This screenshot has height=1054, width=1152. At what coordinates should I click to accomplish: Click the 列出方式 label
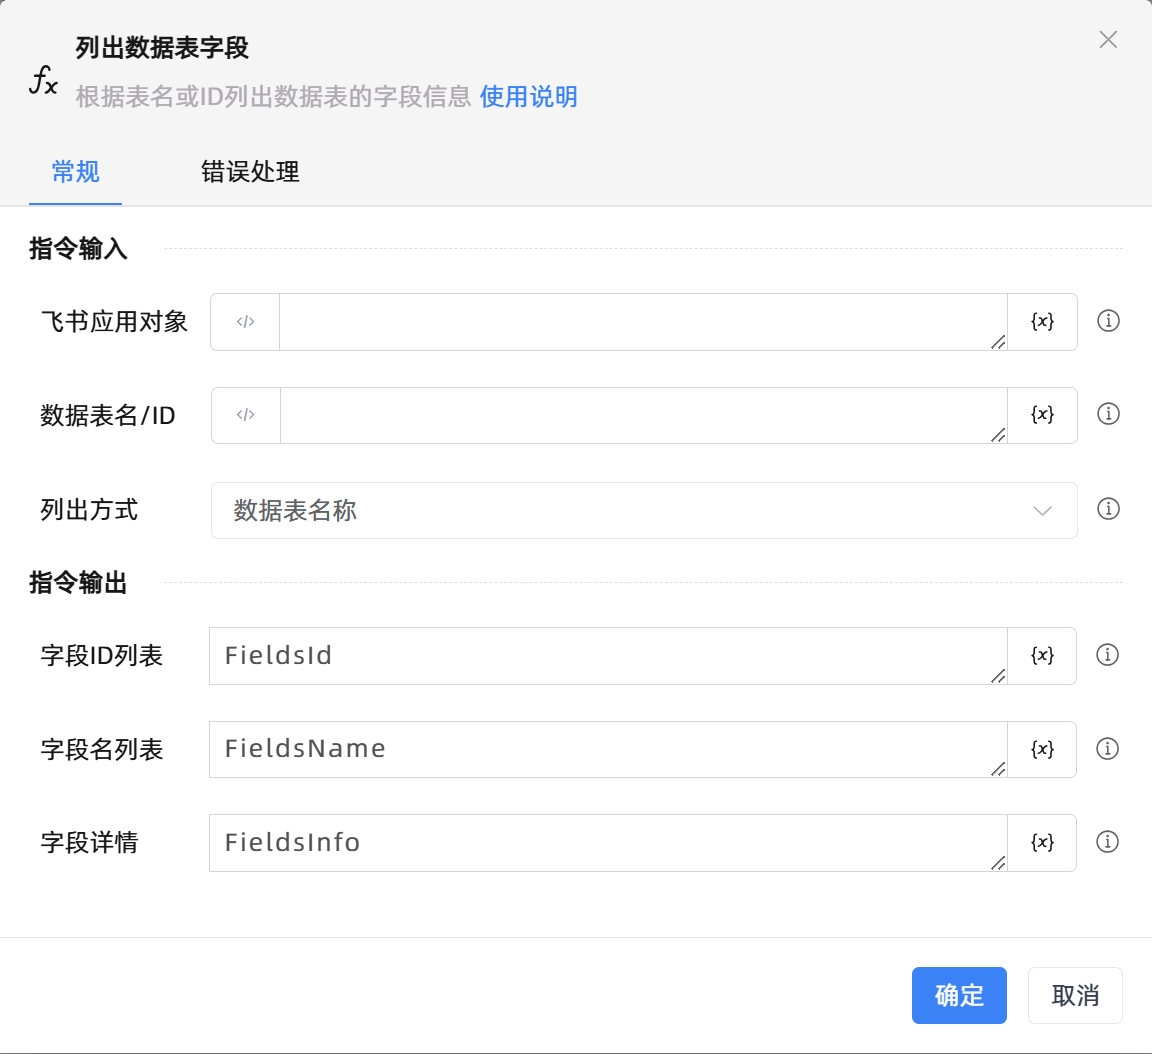coord(89,510)
